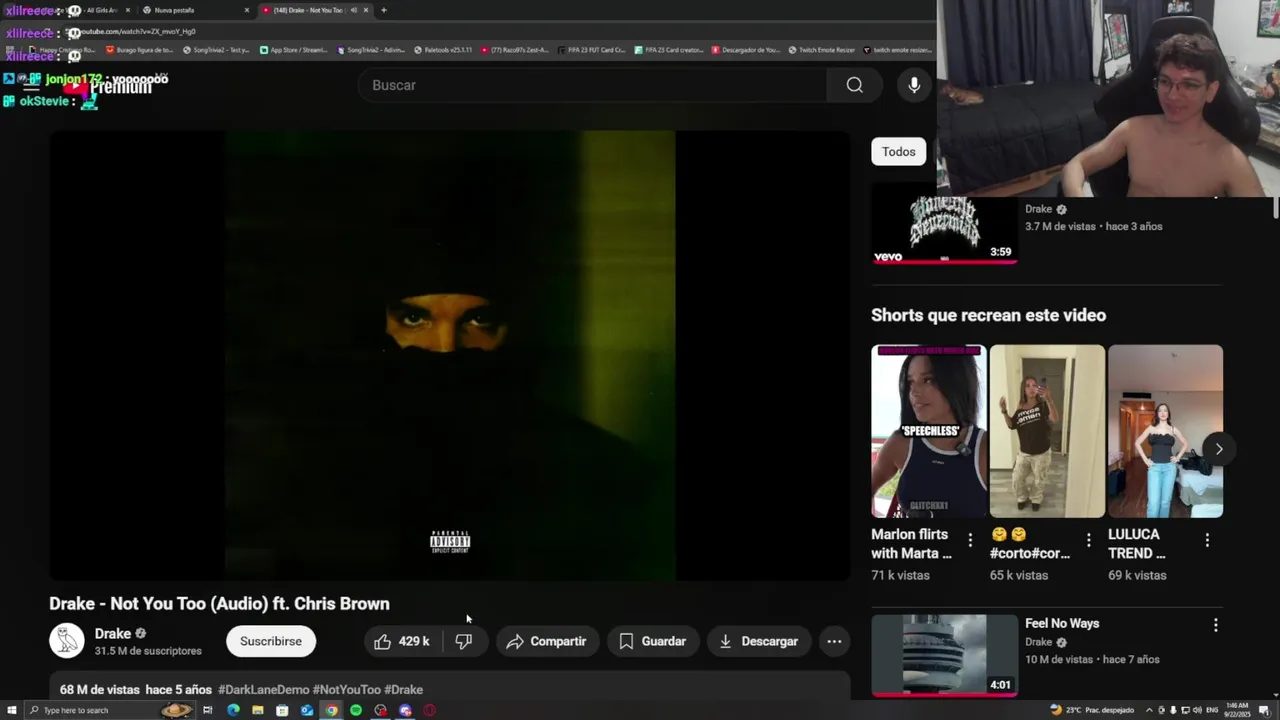
Task: Show next shorts with right chevron
Action: click(1218, 449)
